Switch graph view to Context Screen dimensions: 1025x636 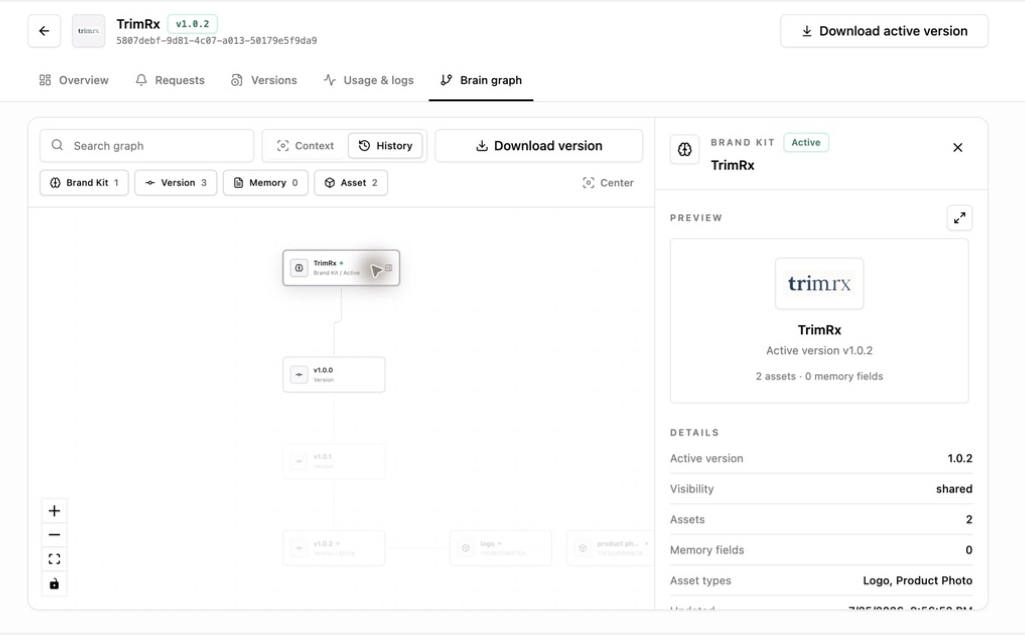coord(305,146)
